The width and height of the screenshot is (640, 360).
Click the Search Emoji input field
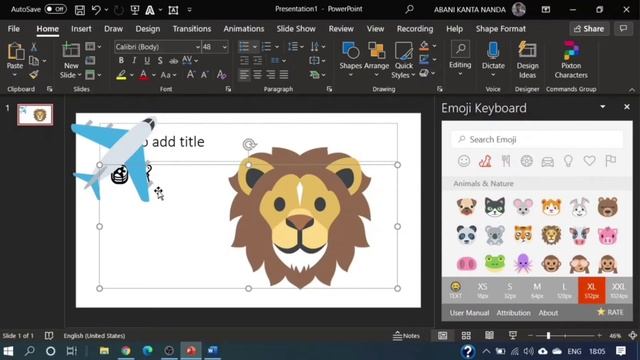[537, 140]
